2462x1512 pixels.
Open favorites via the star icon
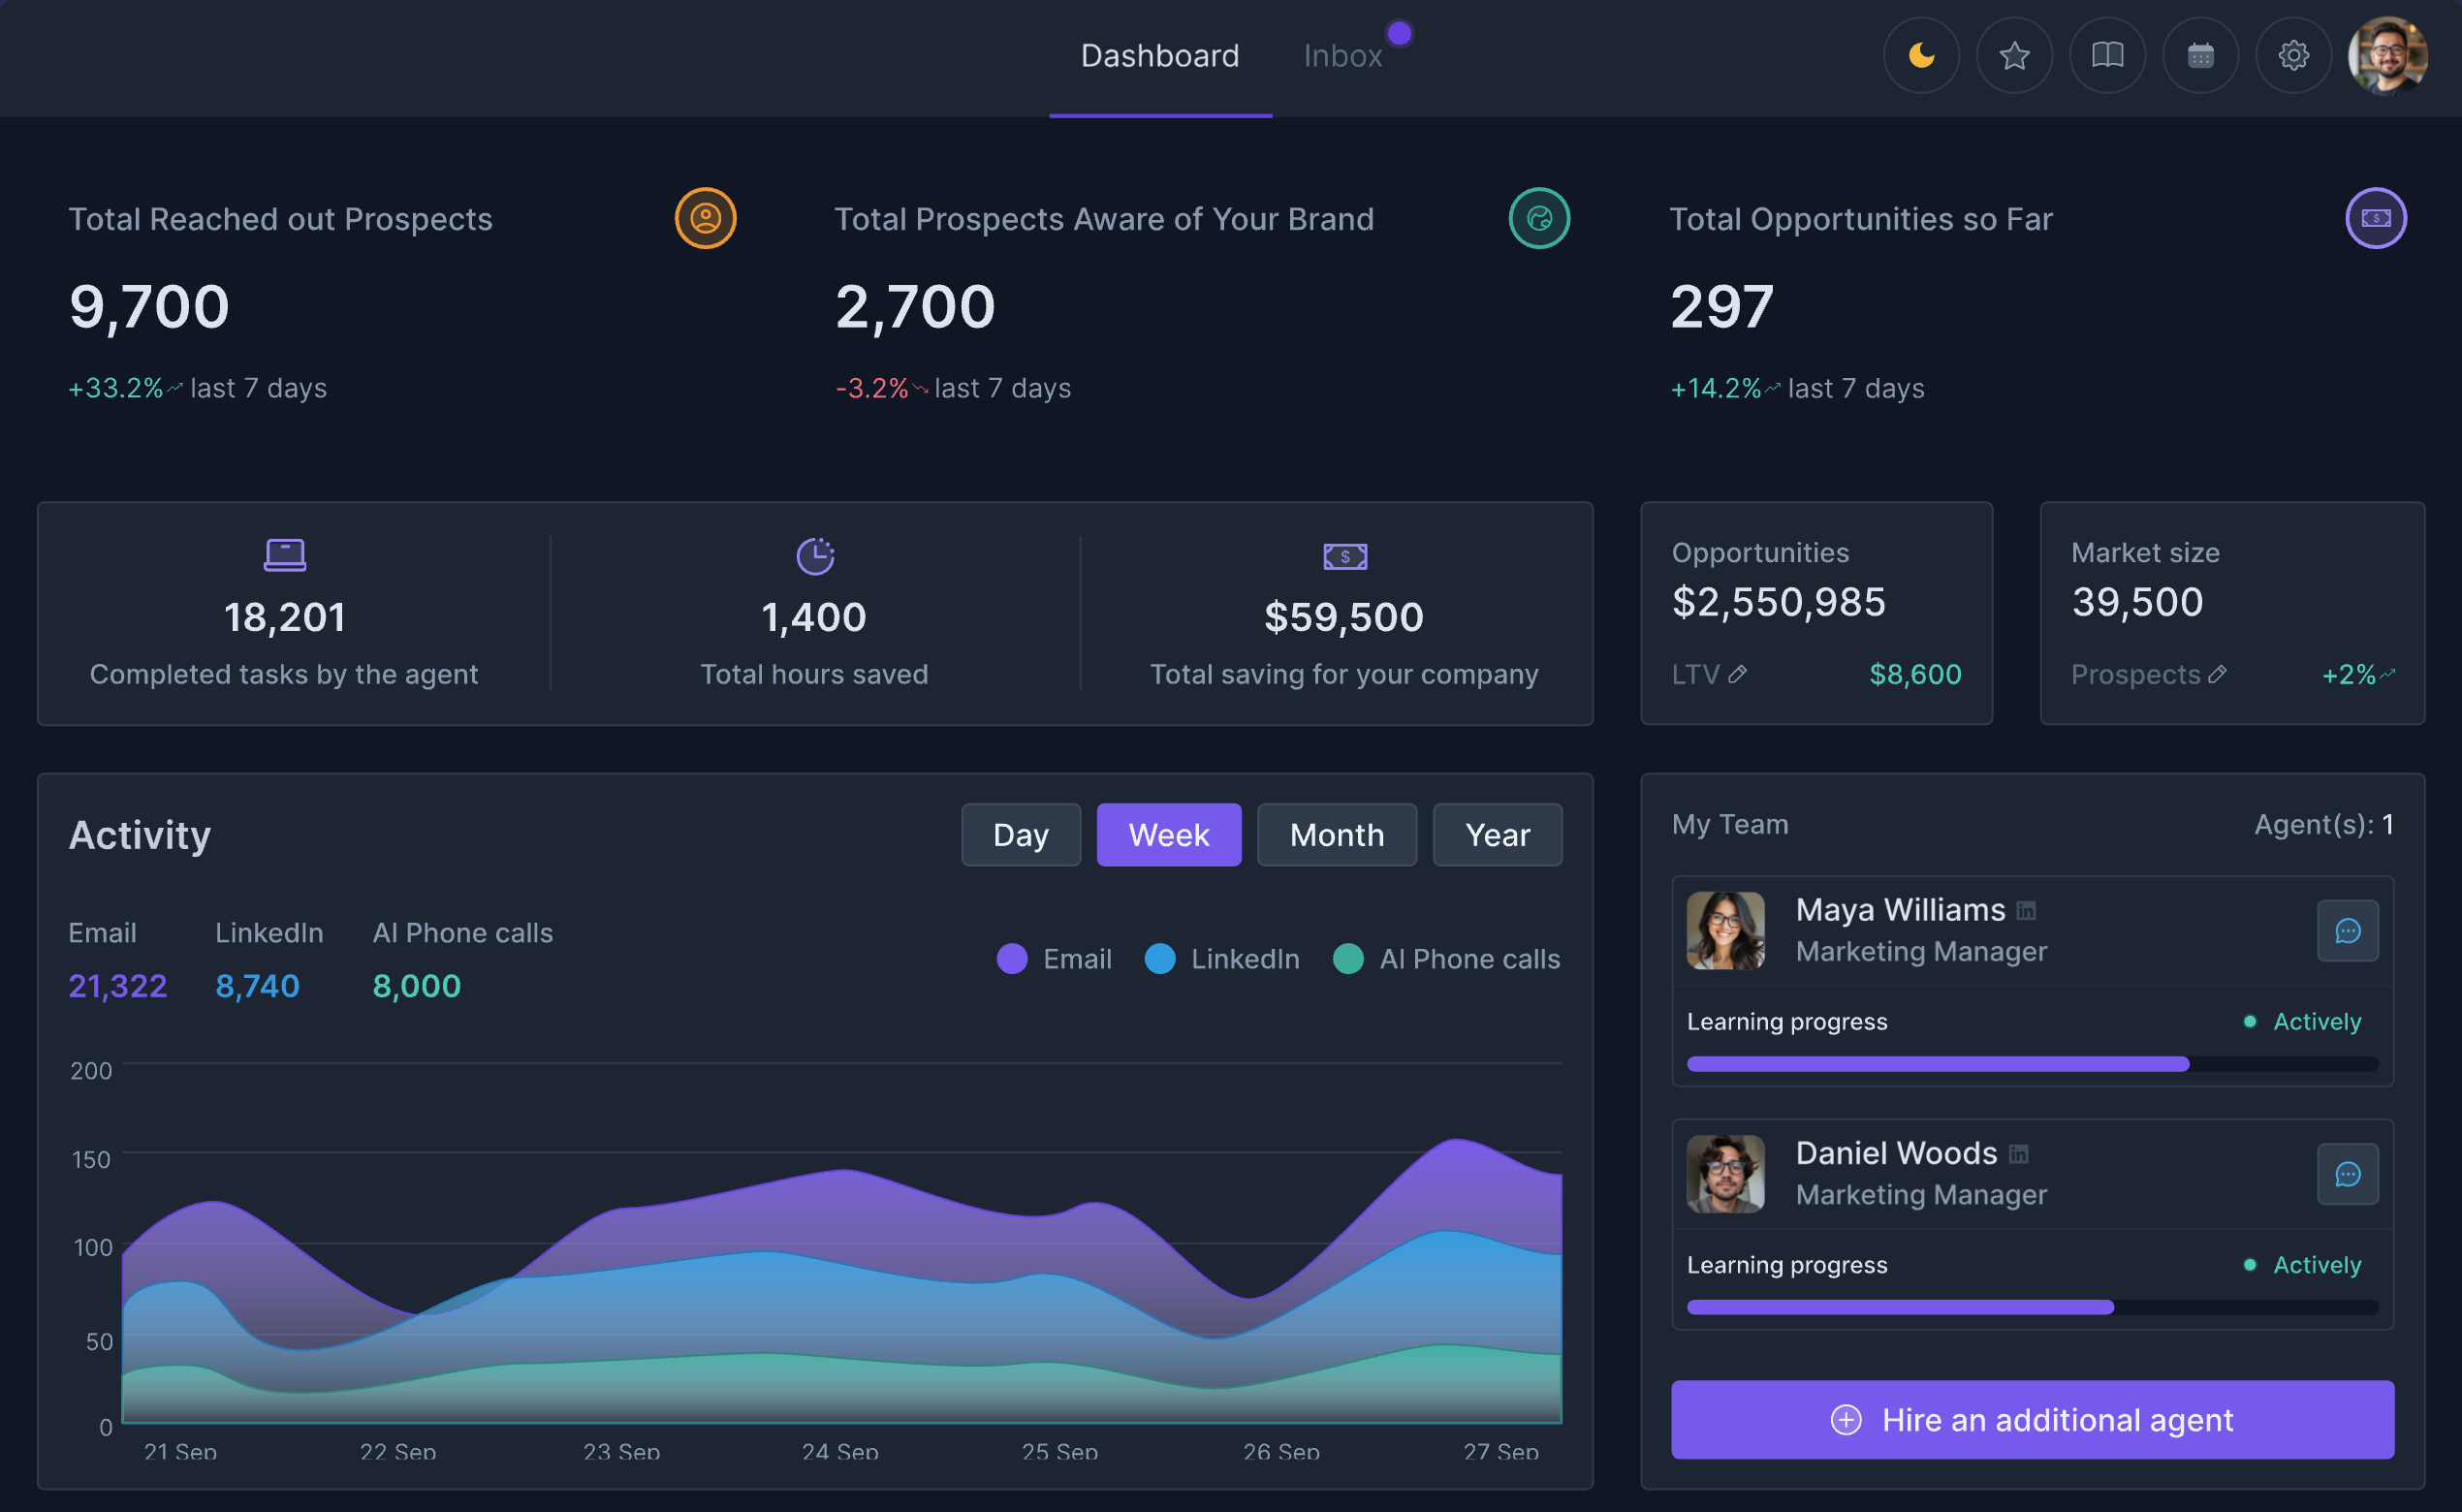[2014, 55]
